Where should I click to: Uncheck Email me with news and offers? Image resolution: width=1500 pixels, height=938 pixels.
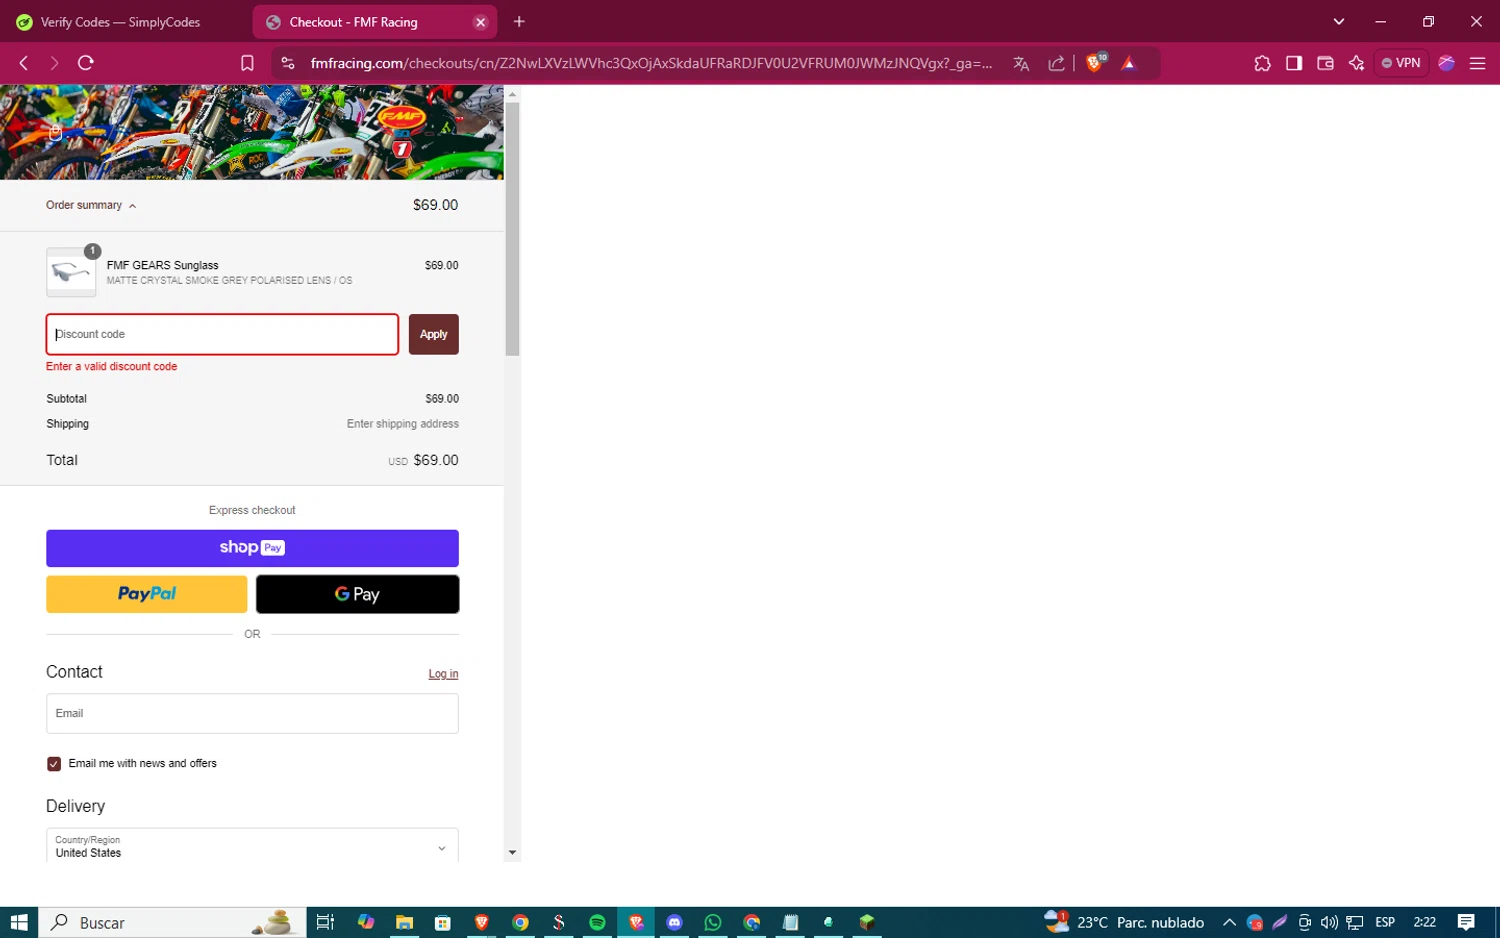[54, 764]
